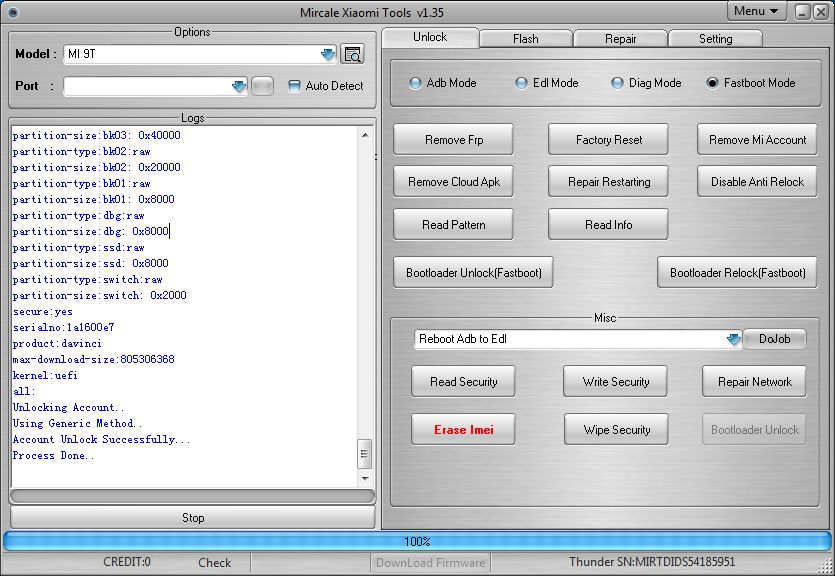Screen dimensions: 835x576
Task: Open the Model dropdown showing MI 9T
Action: (x=328, y=54)
